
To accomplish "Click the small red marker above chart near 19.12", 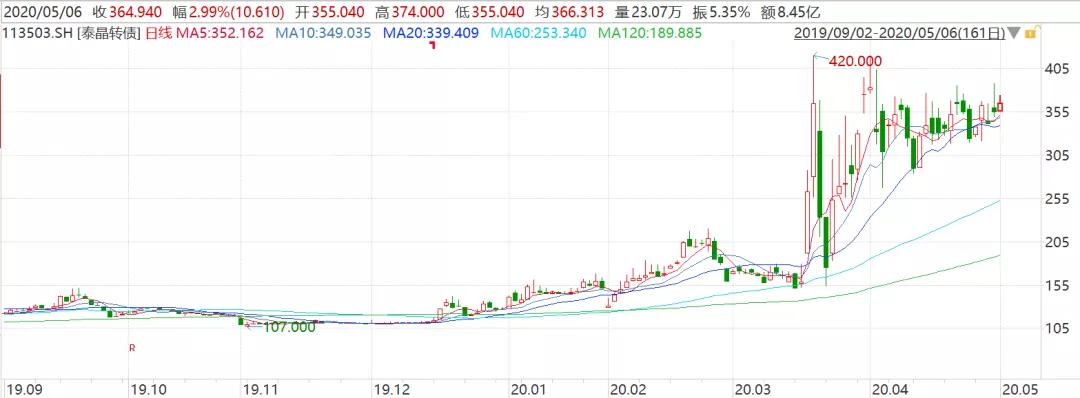I will click(433, 45).
